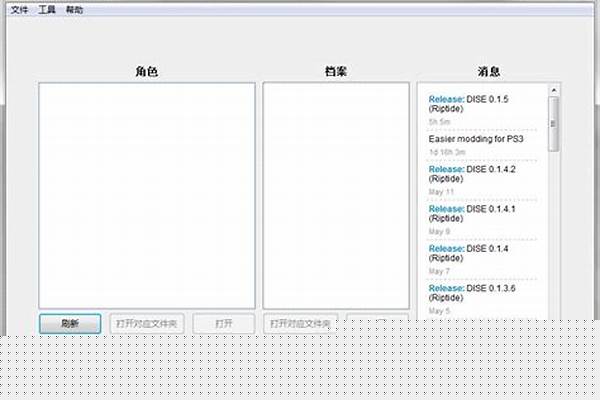
Task: Click the "May 5" date text
Action: tap(439, 311)
